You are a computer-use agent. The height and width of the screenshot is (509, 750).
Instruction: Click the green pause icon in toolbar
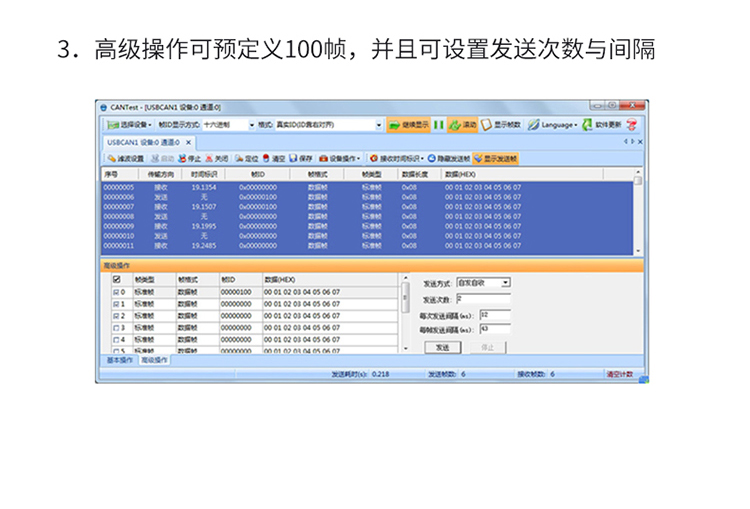438,125
